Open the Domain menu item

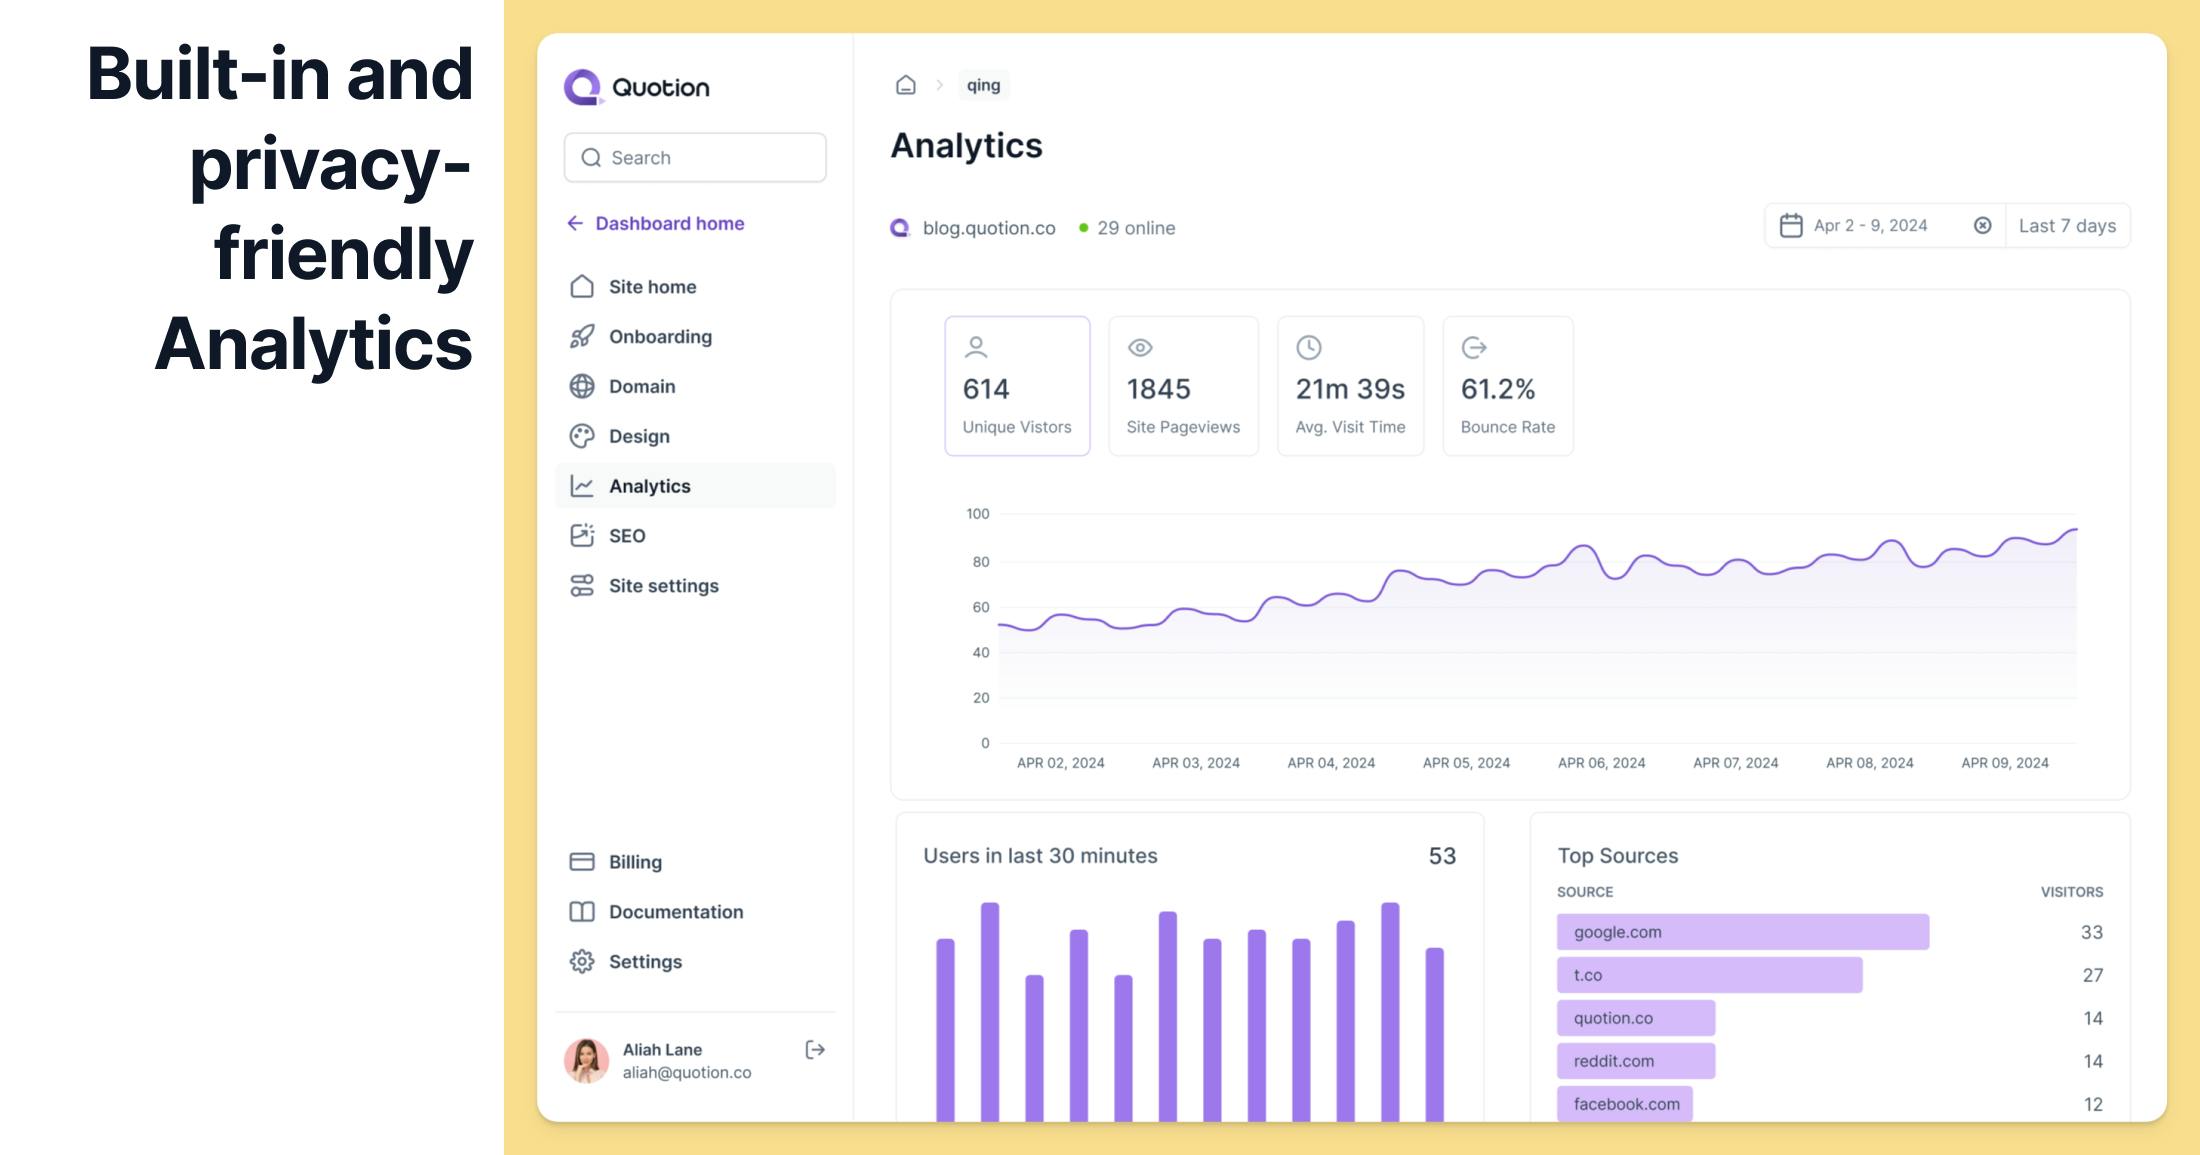click(x=695, y=387)
